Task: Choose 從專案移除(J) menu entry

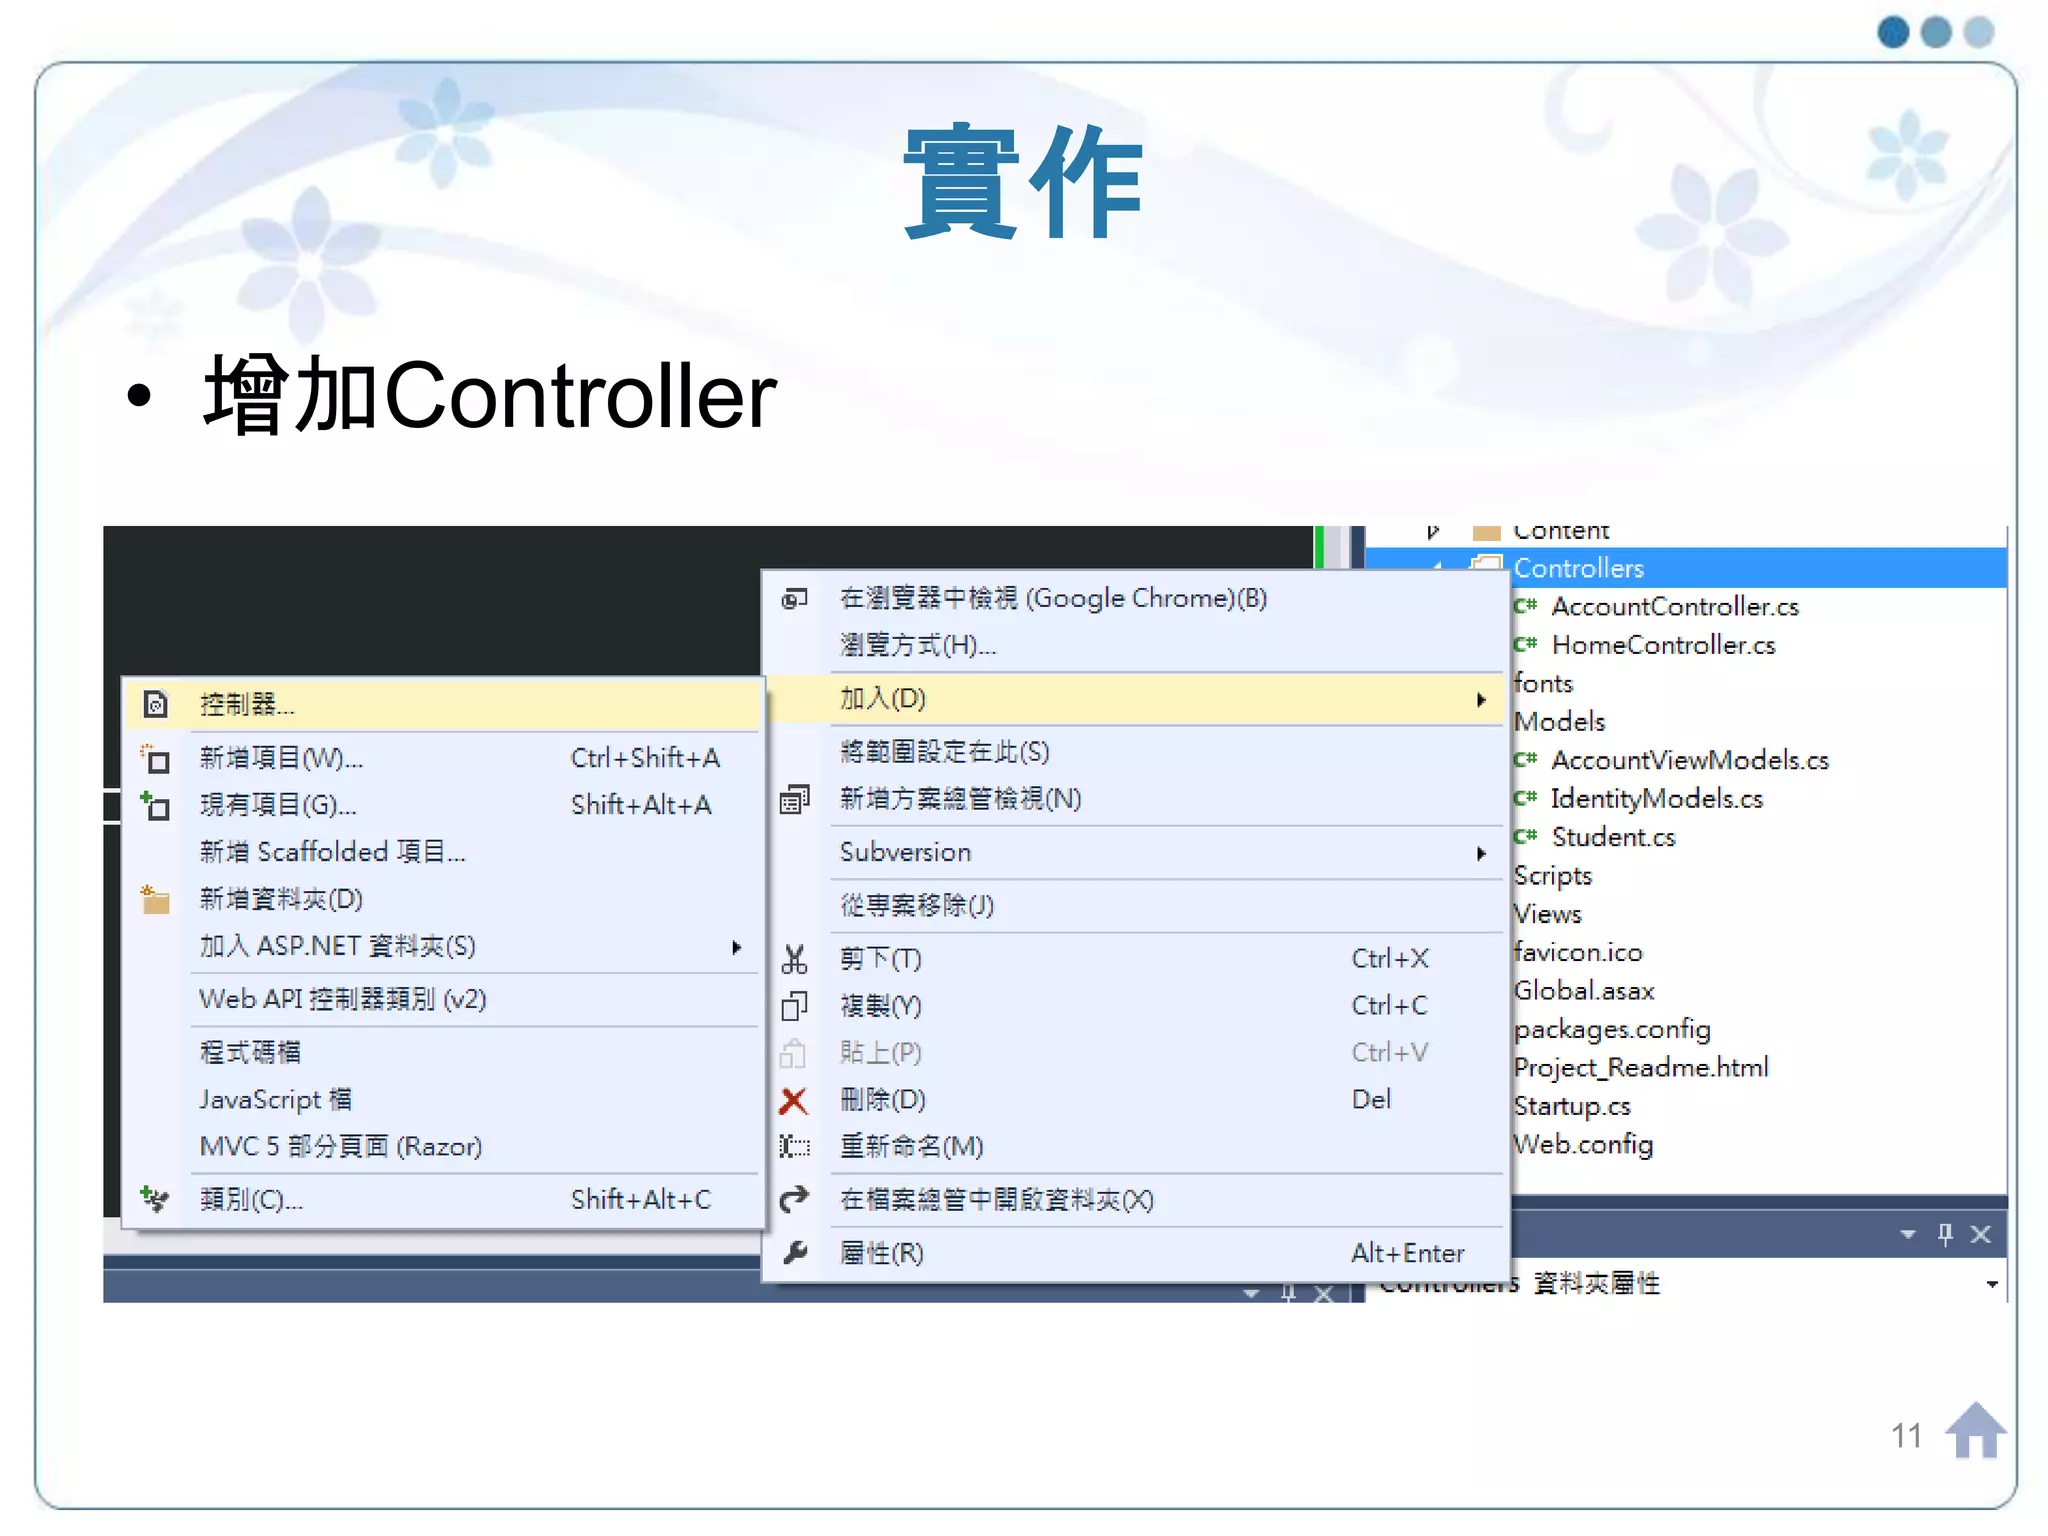Action: (1134, 905)
